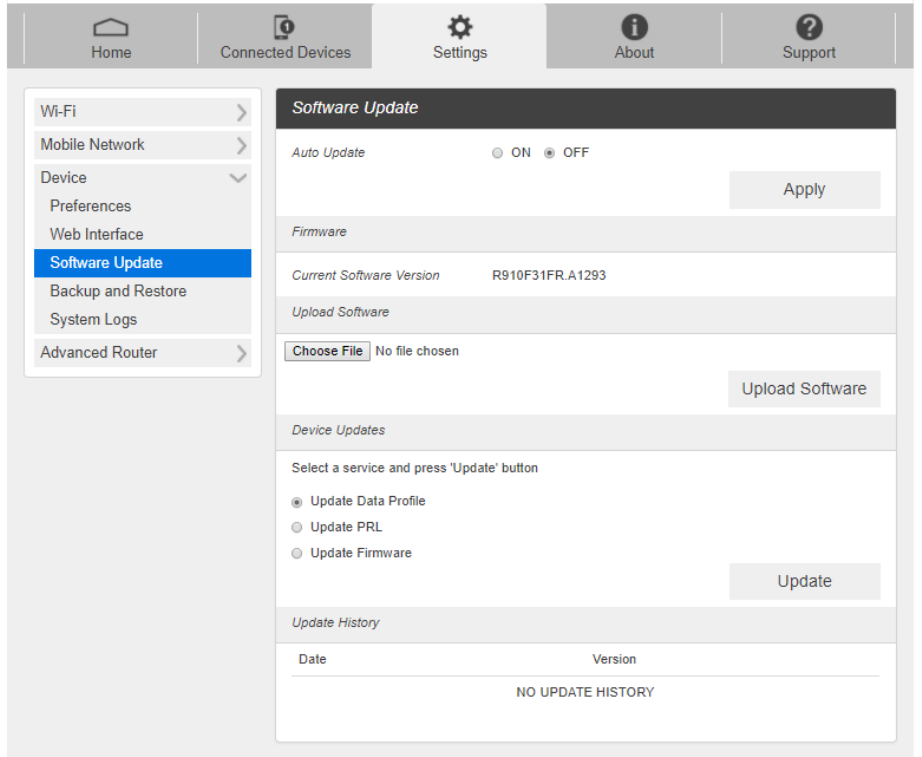This screenshot has width=922, height=757.
Task: Click the Settings gear icon
Action: click(x=460, y=27)
